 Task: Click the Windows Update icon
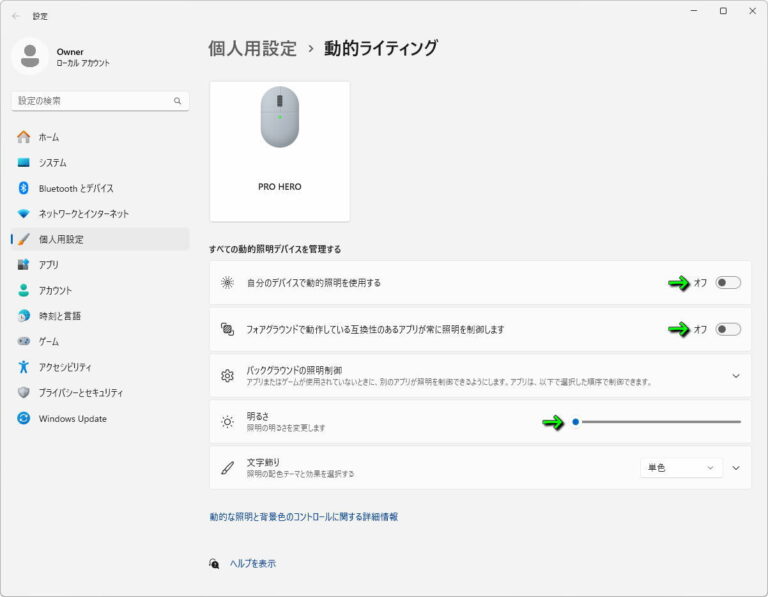pyautogui.click(x=24, y=419)
